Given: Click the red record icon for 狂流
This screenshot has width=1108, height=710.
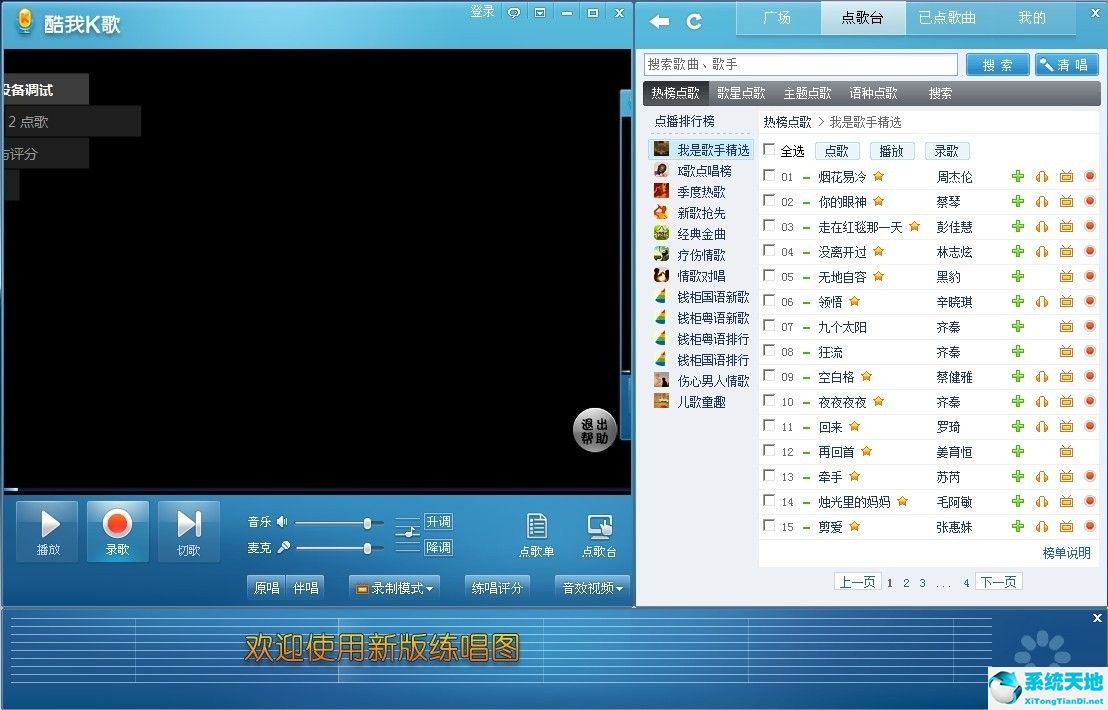Looking at the screenshot, I should pyautogui.click(x=1089, y=351).
